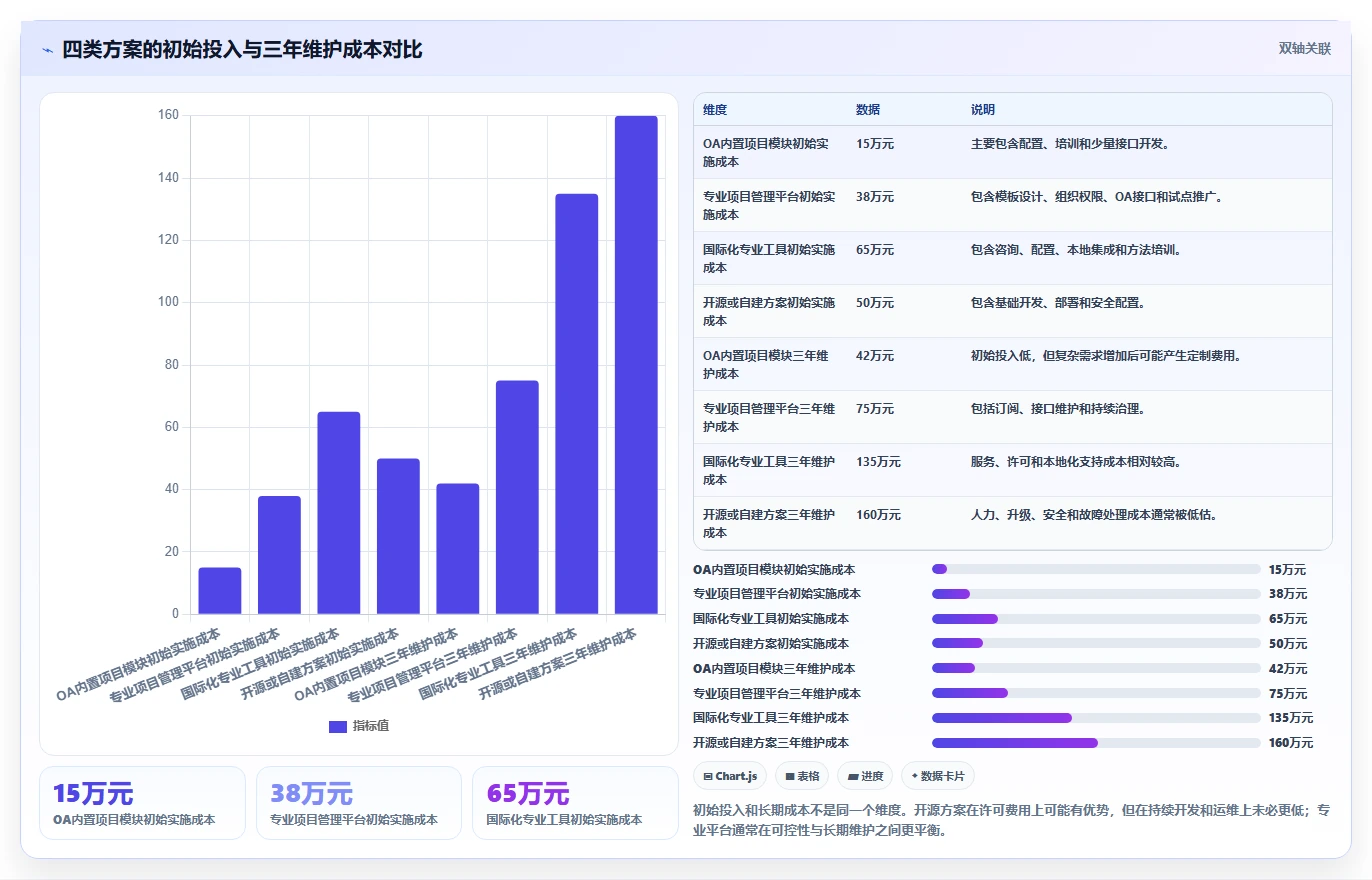Click table row name 专业项目管理平台三年维护成本
The height and width of the screenshot is (880, 1372).
[768, 418]
